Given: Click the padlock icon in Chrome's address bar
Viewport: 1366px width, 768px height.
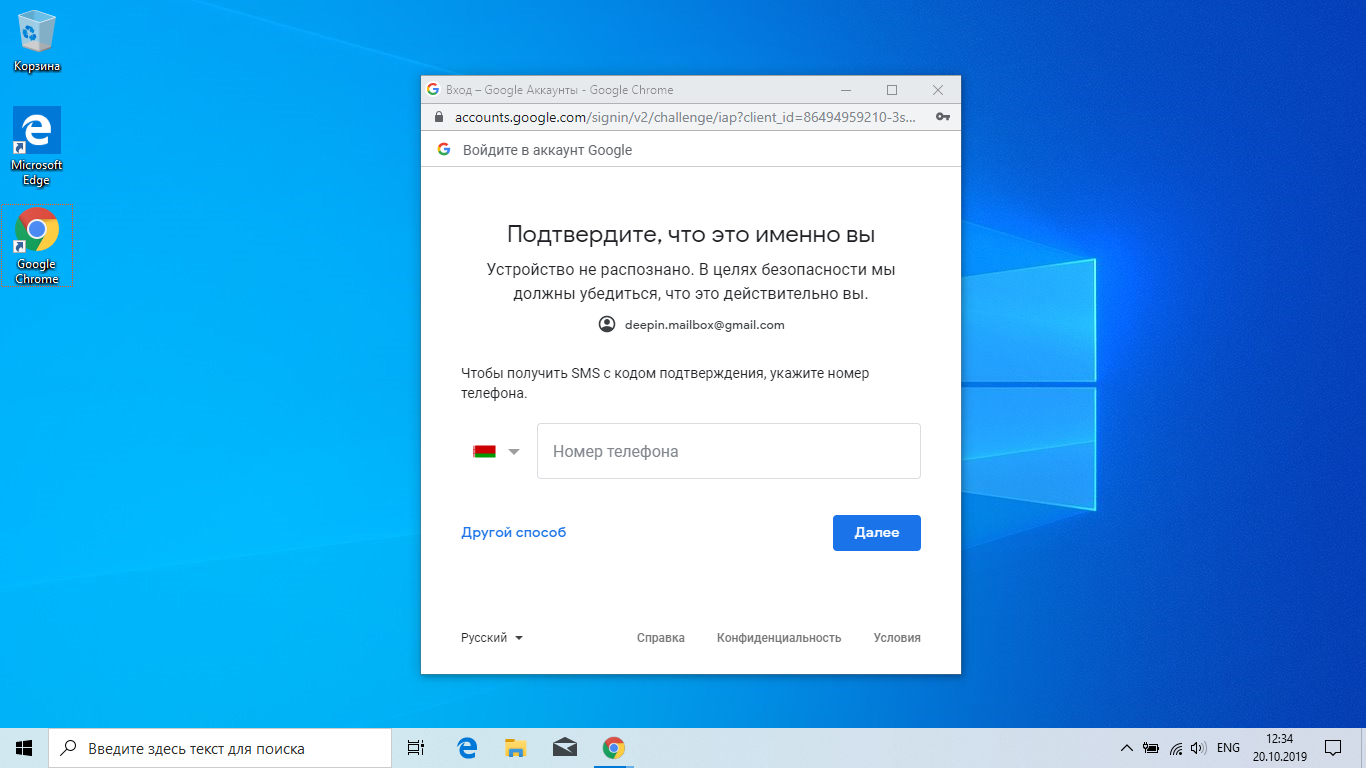Looking at the screenshot, I should (438, 117).
